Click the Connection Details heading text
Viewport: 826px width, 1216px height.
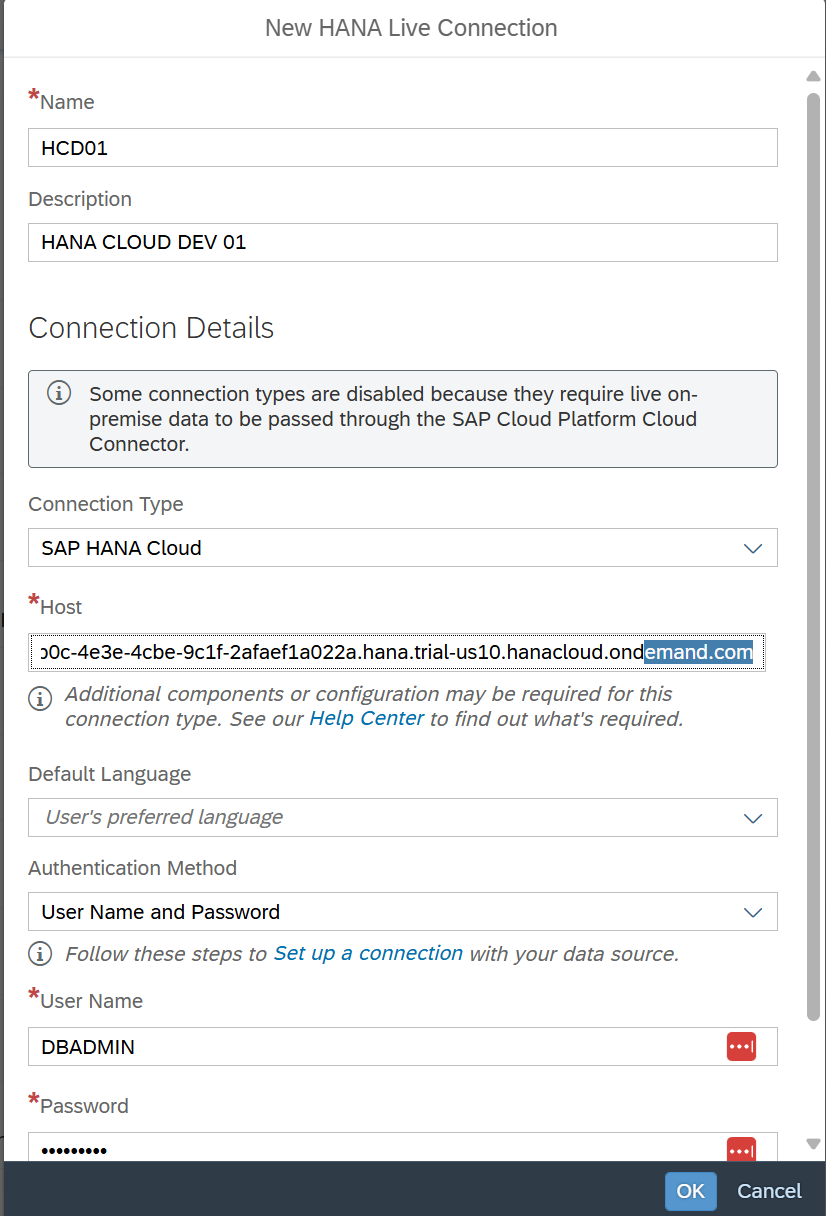pyautogui.click(x=151, y=328)
